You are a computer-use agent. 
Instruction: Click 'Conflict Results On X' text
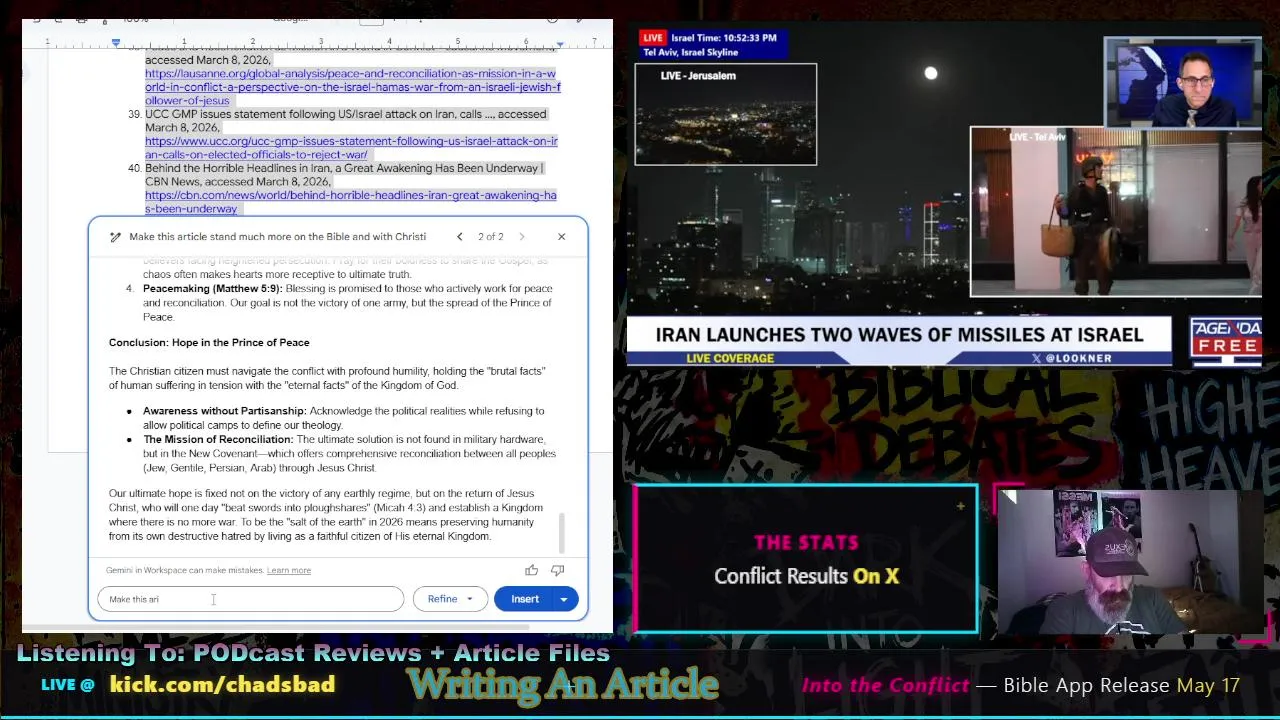(806, 576)
